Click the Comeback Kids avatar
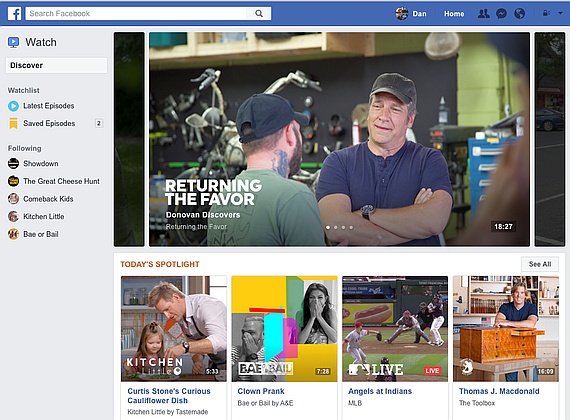 tap(13, 199)
